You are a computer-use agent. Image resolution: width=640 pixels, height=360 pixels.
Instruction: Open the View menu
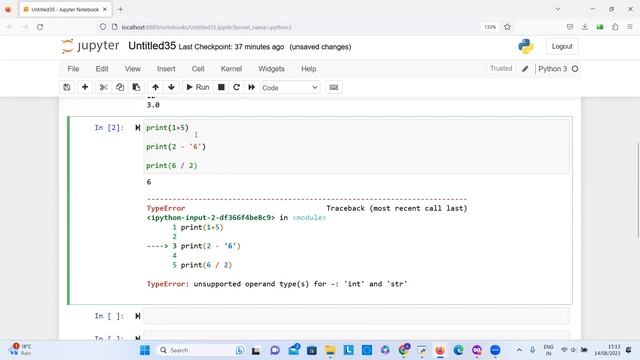133,69
